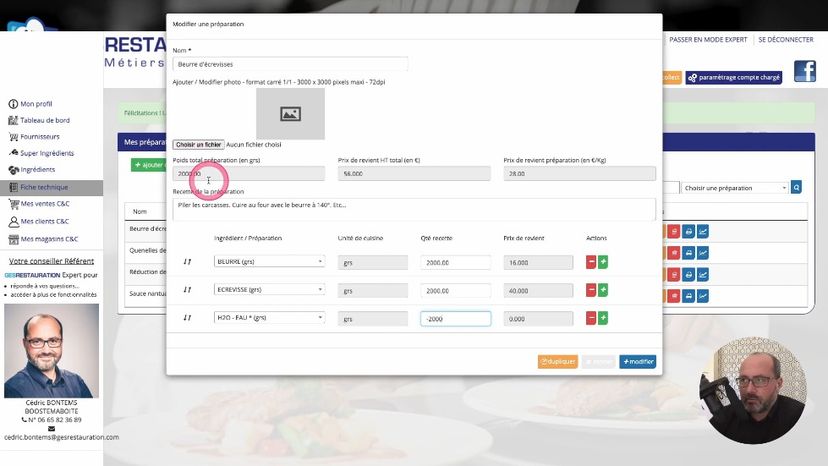Screen dimensions: 828x466
Task: Expand the 'Choisir une préparation' dropdown
Action: pyautogui.click(x=735, y=188)
